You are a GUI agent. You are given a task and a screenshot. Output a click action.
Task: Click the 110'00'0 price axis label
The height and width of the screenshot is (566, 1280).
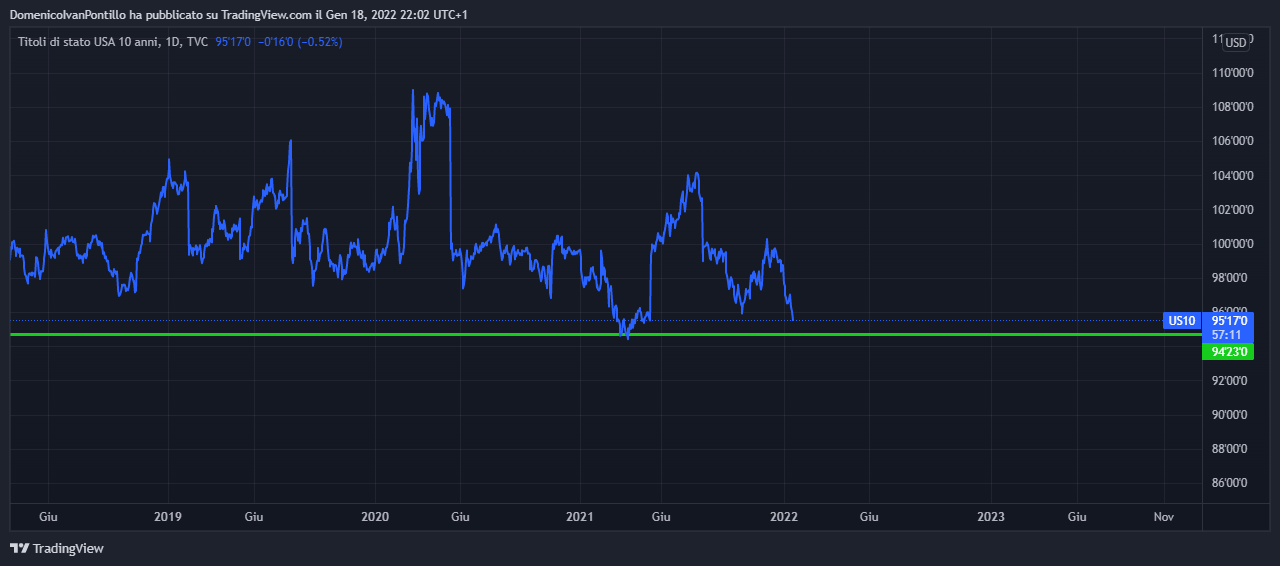click(x=1232, y=73)
